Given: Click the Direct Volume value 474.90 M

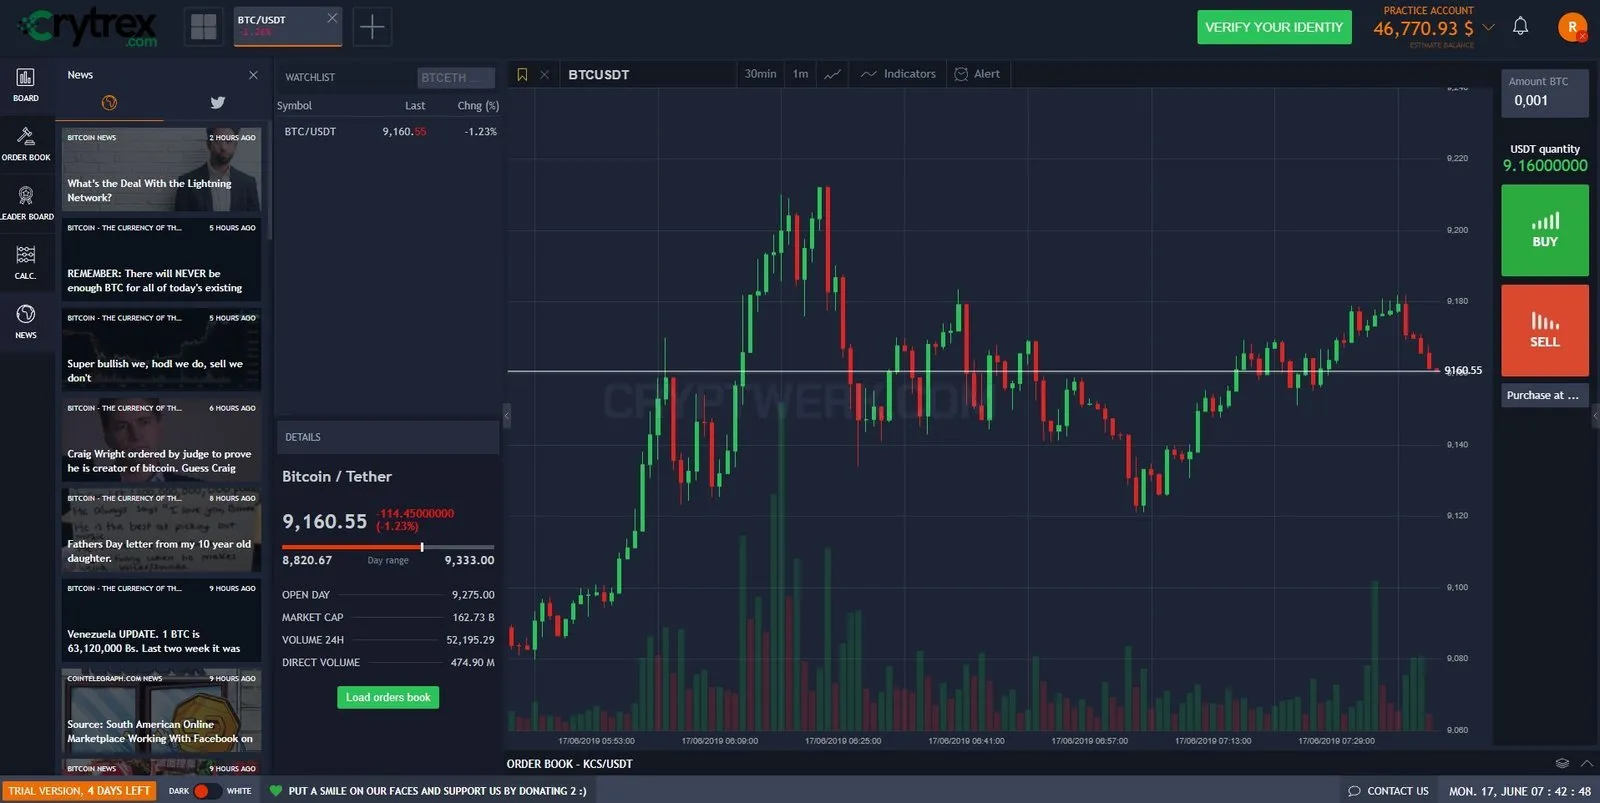Looking at the screenshot, I should pyautogui.click(x=472, y=663).
